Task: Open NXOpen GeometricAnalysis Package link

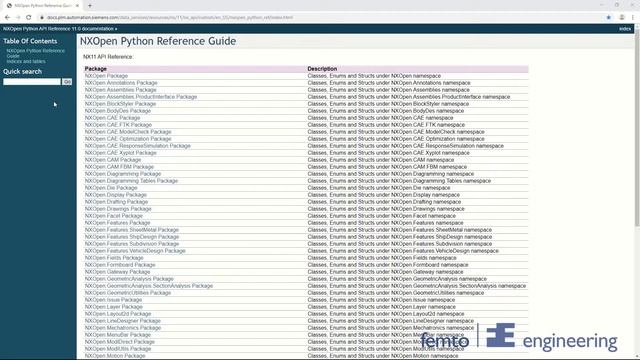Action: tap(129, 279)
